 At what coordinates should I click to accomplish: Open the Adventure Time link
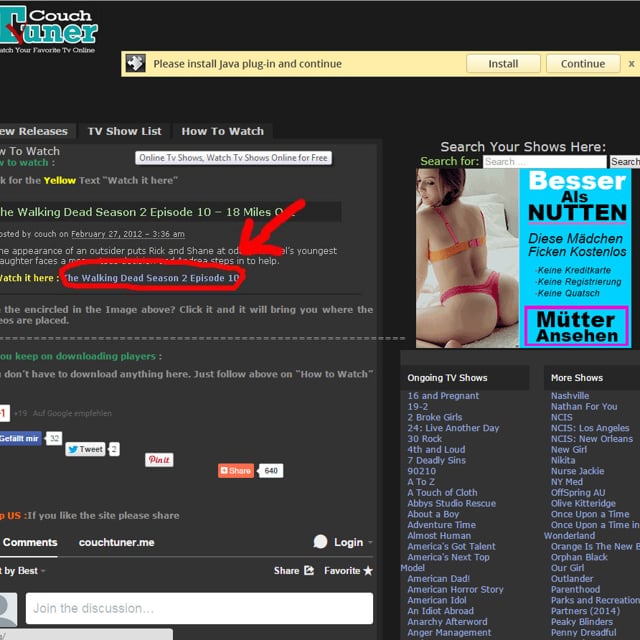(x=441, y=524)
